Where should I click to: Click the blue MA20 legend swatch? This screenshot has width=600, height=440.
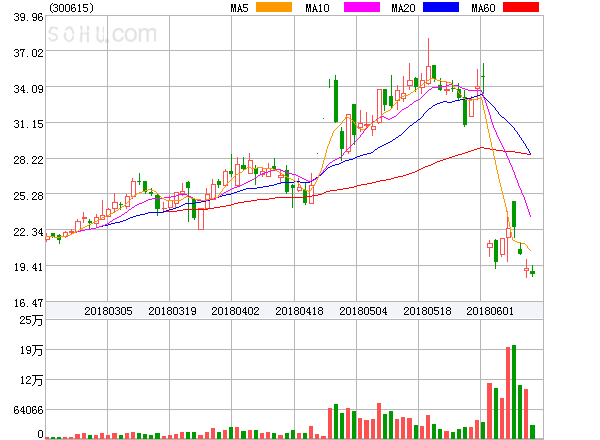click(441, 7)
